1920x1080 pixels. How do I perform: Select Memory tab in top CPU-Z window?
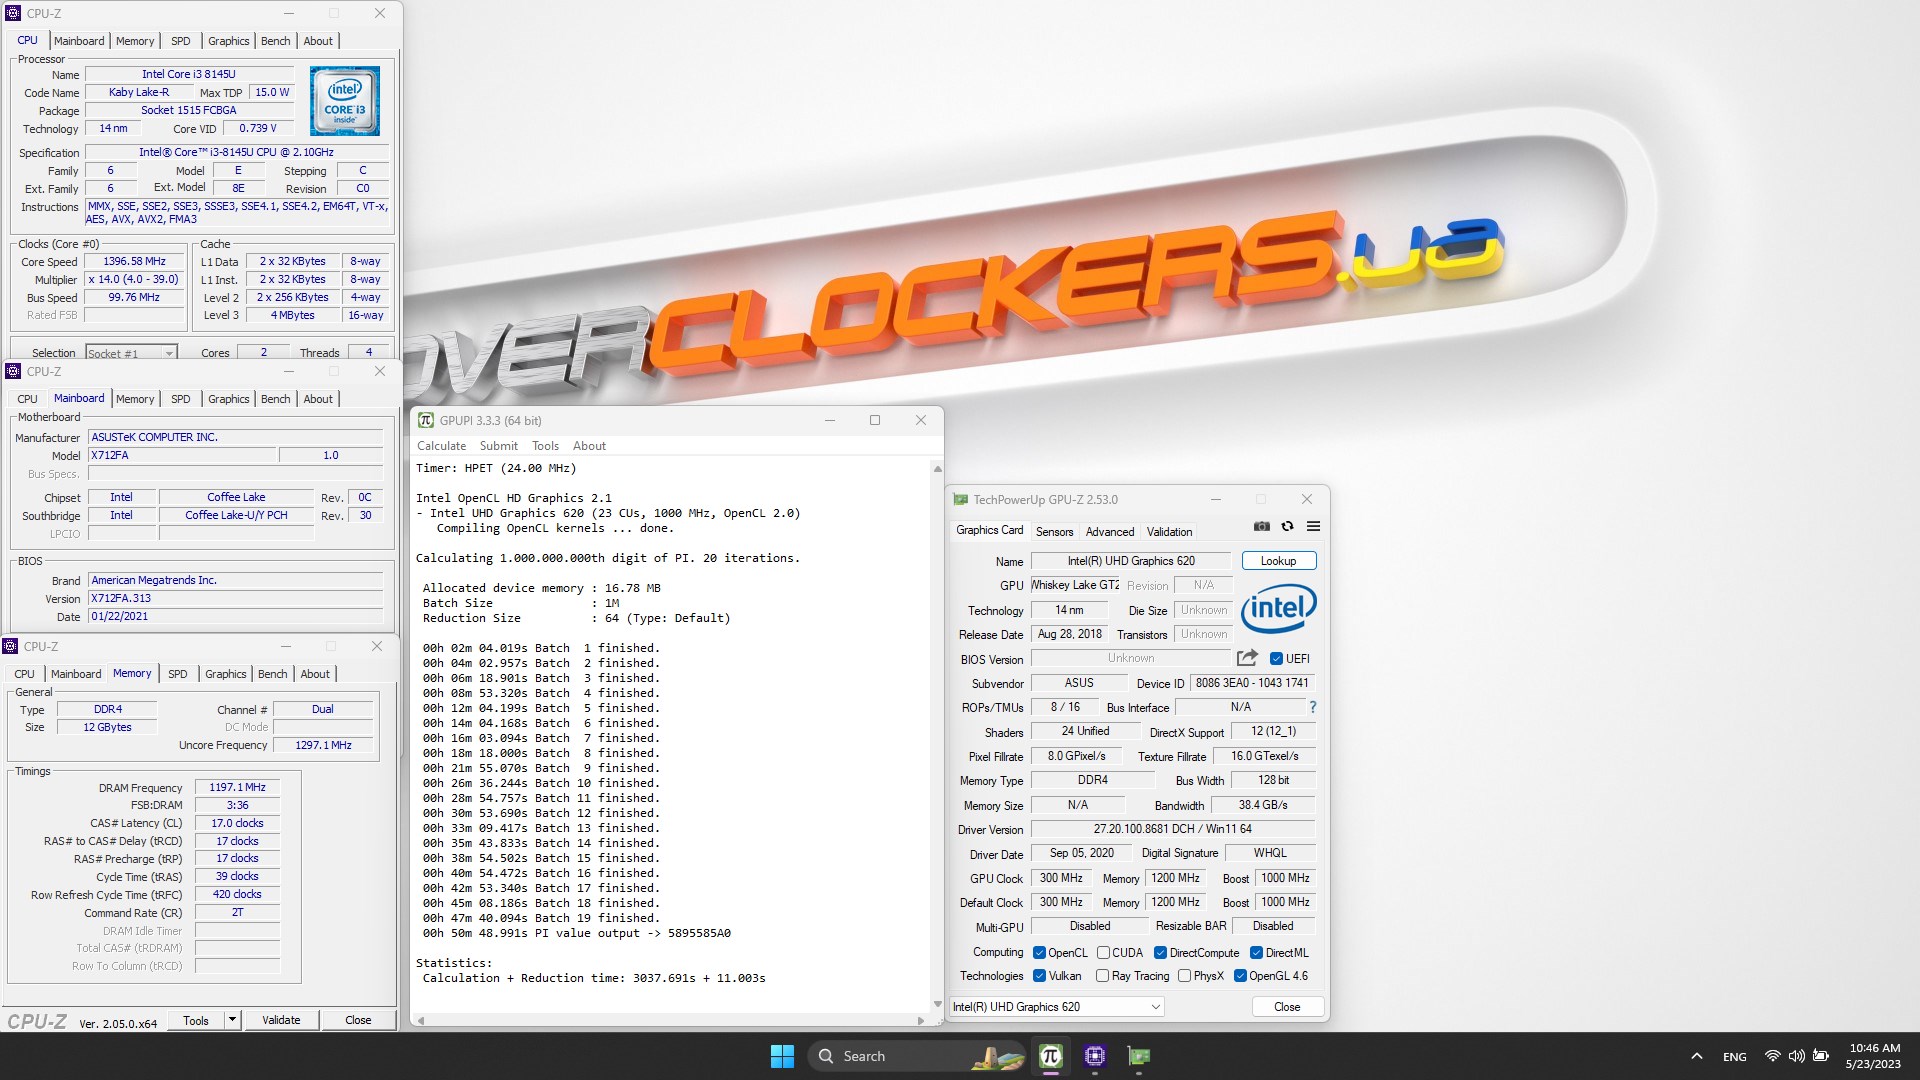[135, 41]
